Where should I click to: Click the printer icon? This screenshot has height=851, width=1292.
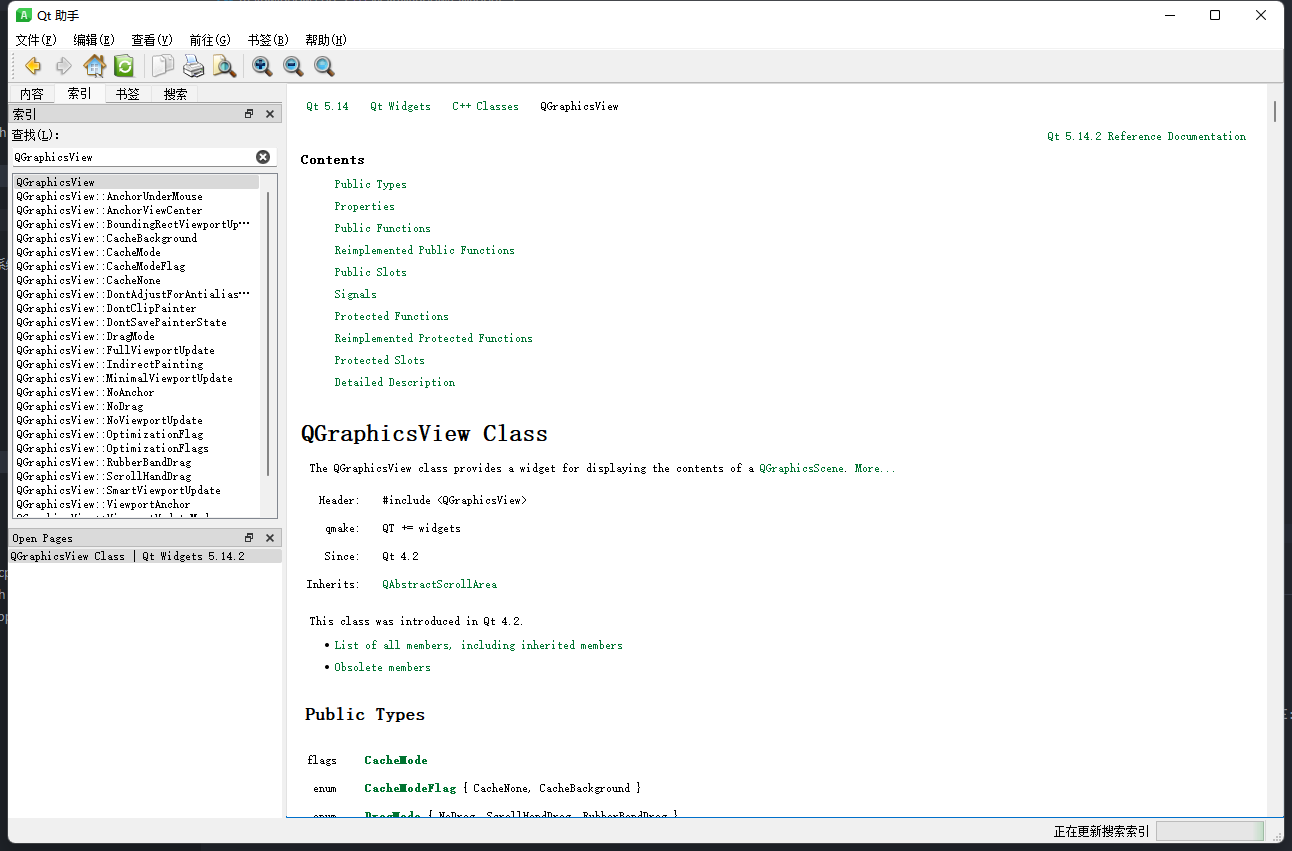(193, 66)
